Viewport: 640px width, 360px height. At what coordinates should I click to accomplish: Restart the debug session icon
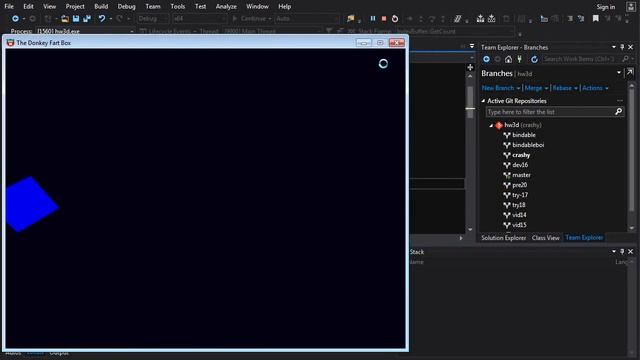tap(395, 18)
